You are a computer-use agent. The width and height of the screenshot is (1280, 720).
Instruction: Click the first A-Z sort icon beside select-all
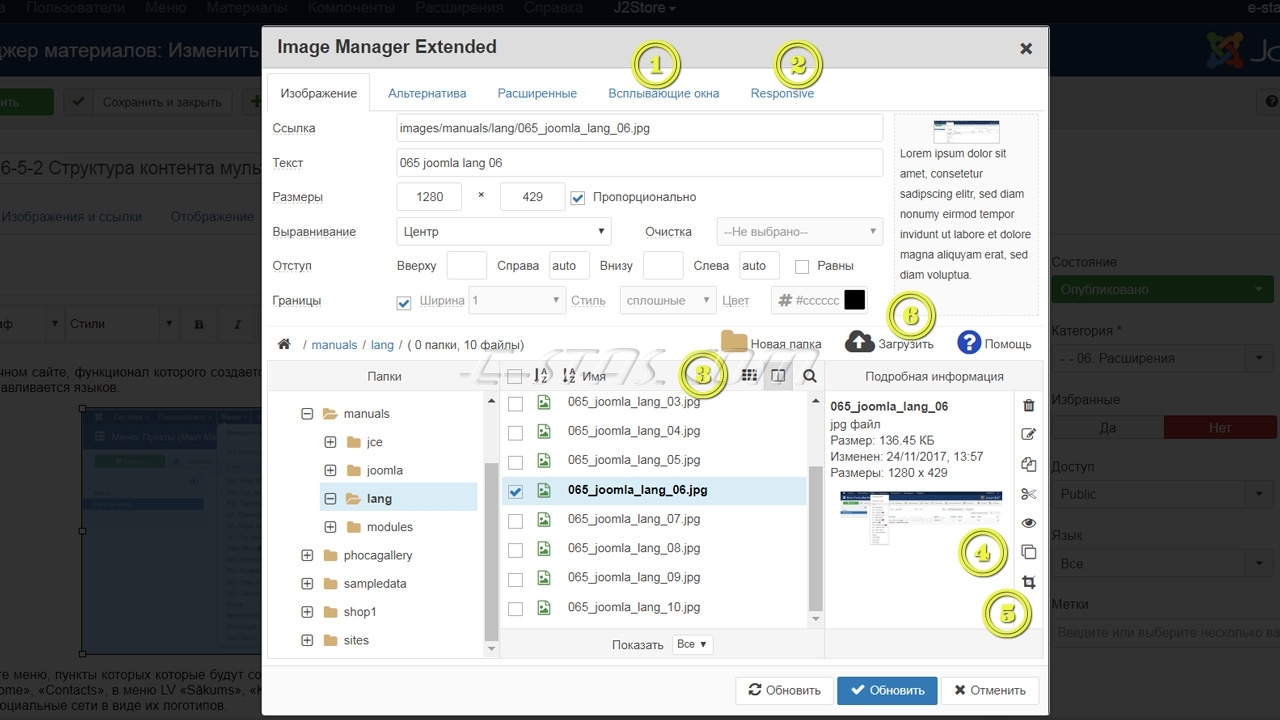point(540,376)
